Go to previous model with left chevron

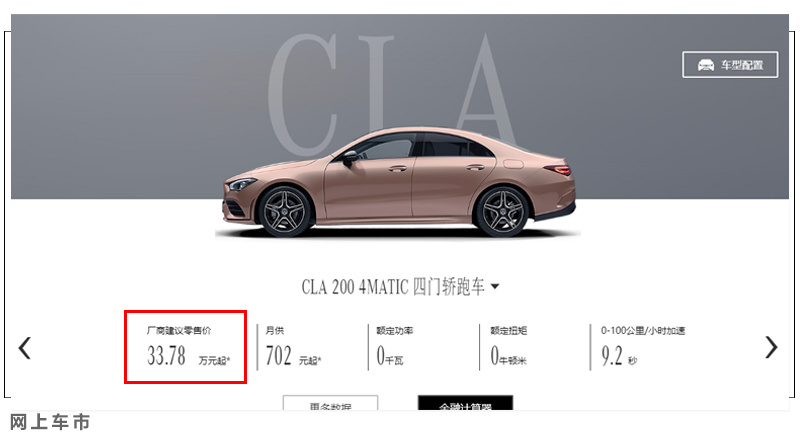pyautogui.click(x=24, y=348)
